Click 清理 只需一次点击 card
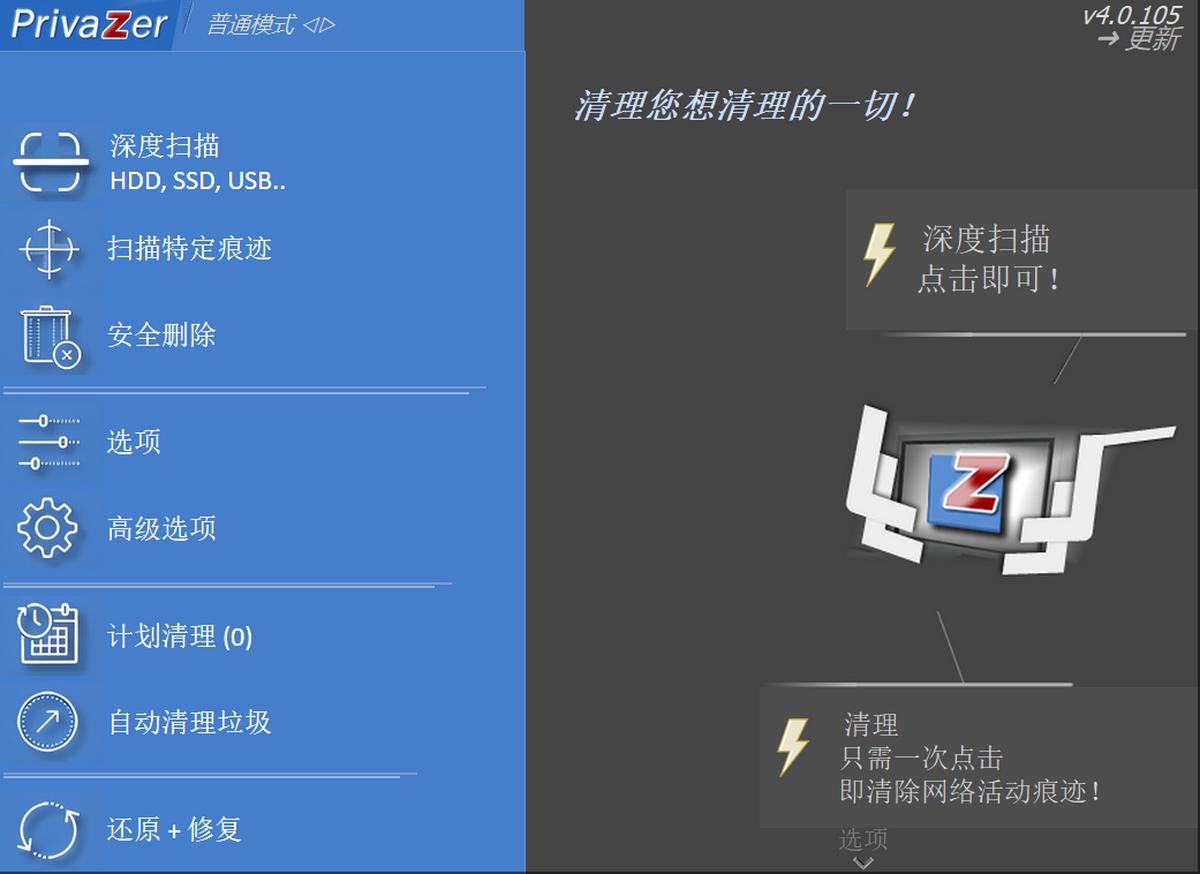The height and width of the screenshot is (874, 1200). coord(980,757)
